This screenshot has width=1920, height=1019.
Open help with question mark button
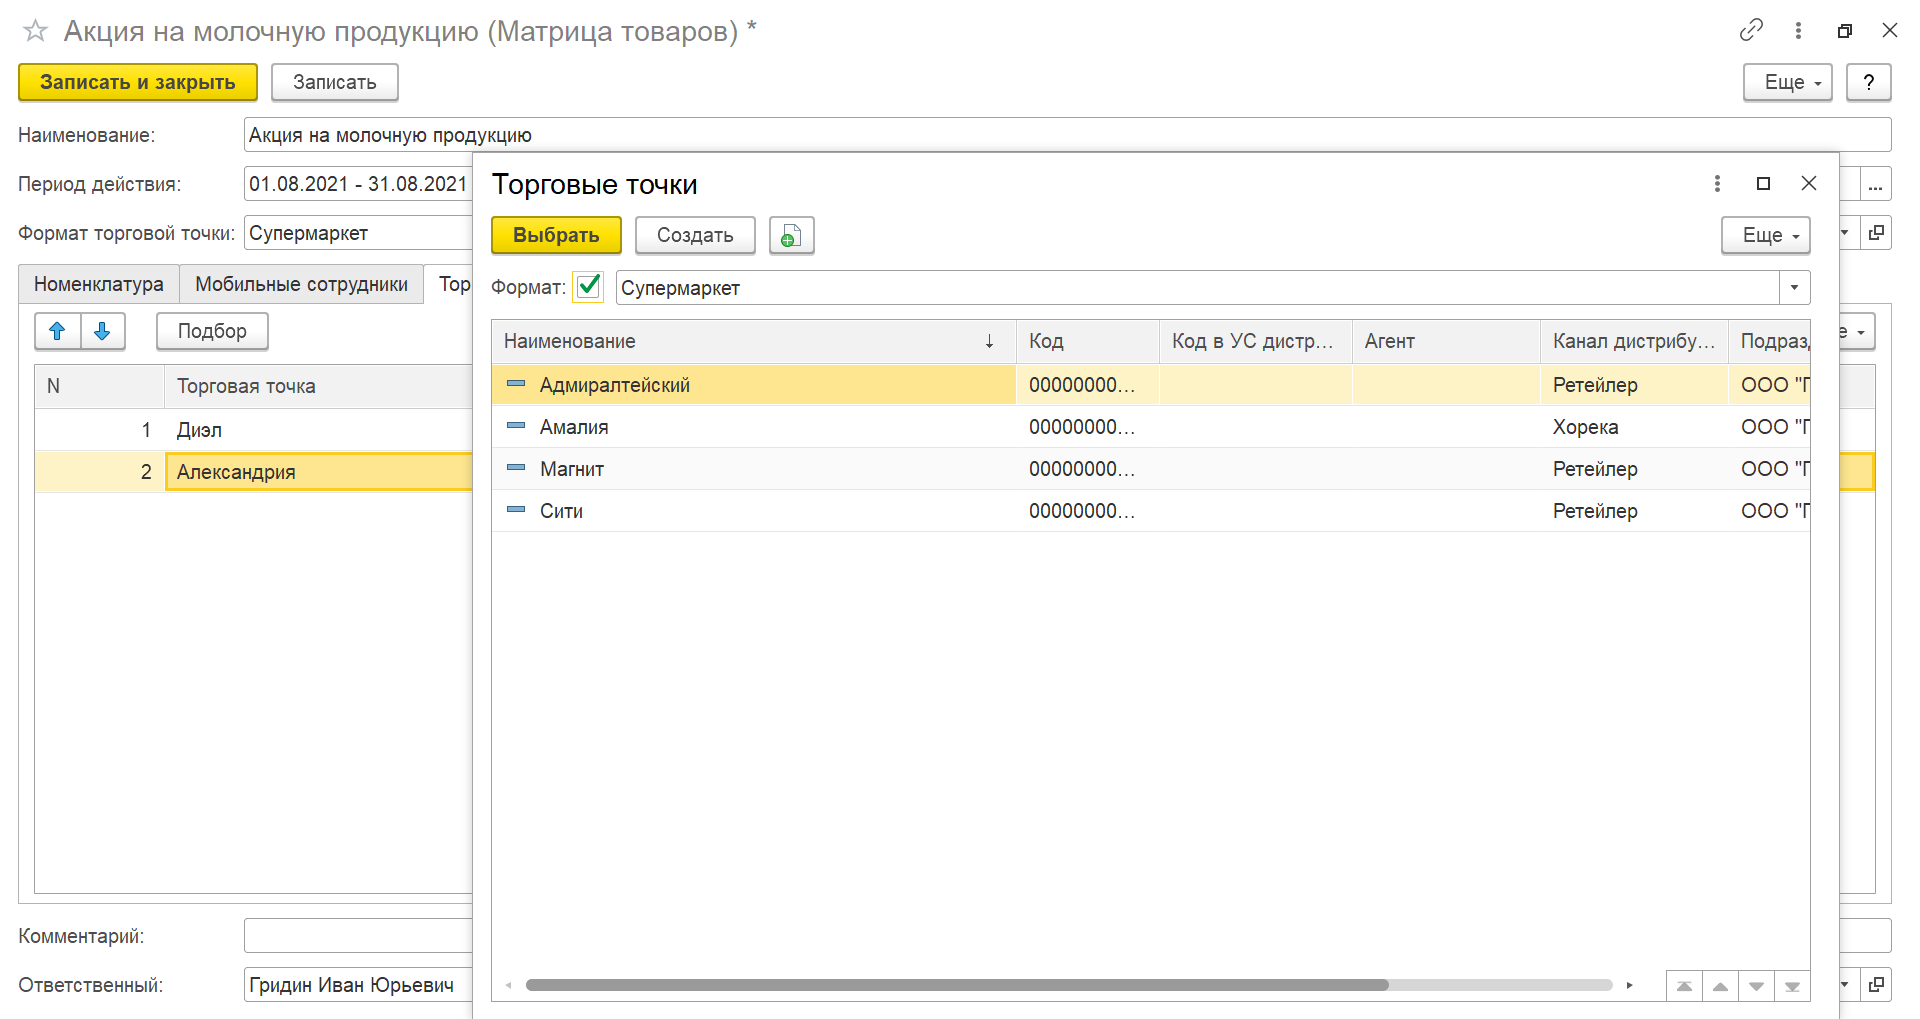[x=1868, y=82]
